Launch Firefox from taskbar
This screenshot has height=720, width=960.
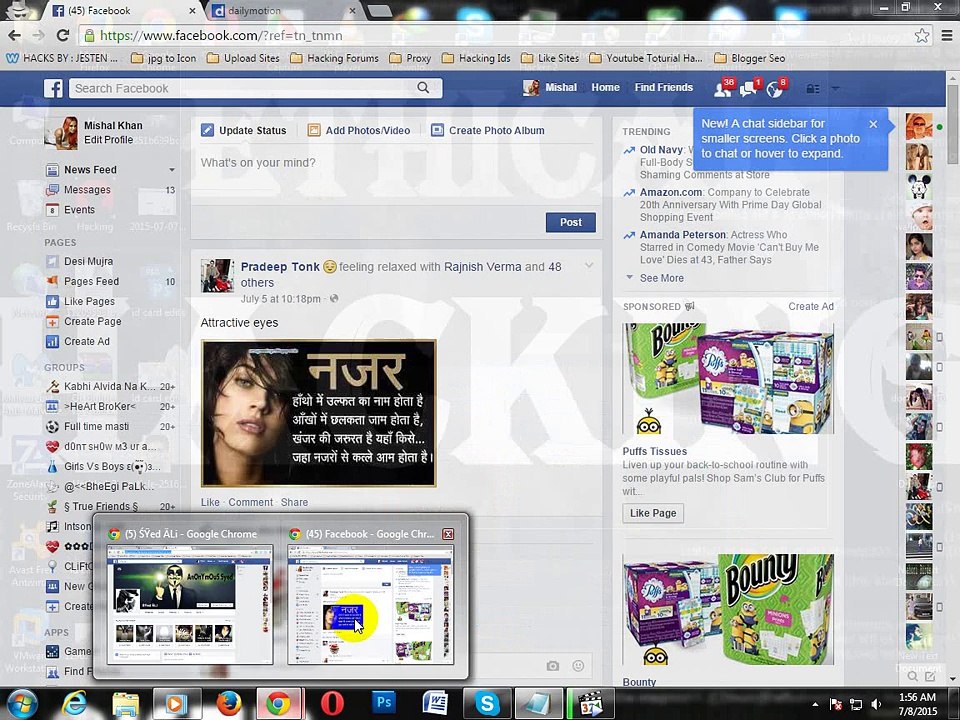(229, 704)
